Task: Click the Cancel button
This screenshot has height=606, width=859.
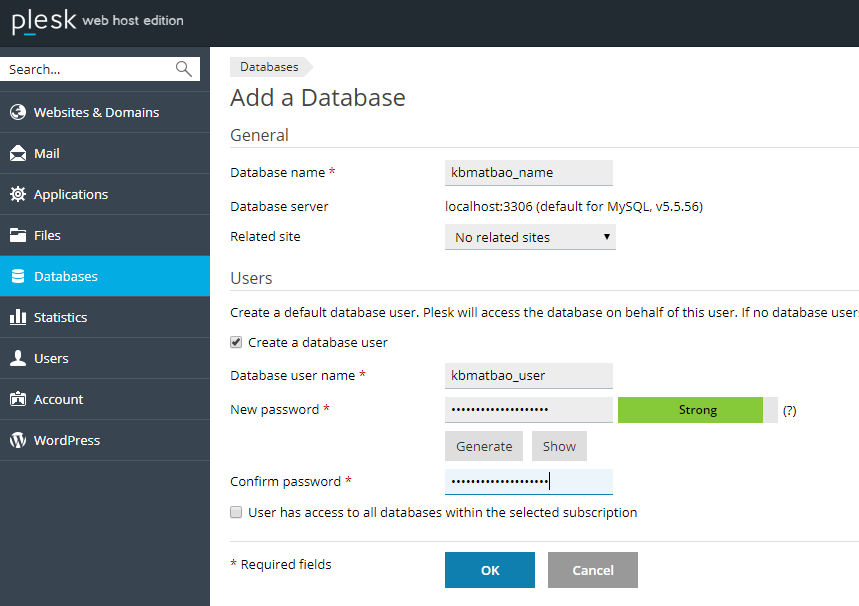Action: 592,570
